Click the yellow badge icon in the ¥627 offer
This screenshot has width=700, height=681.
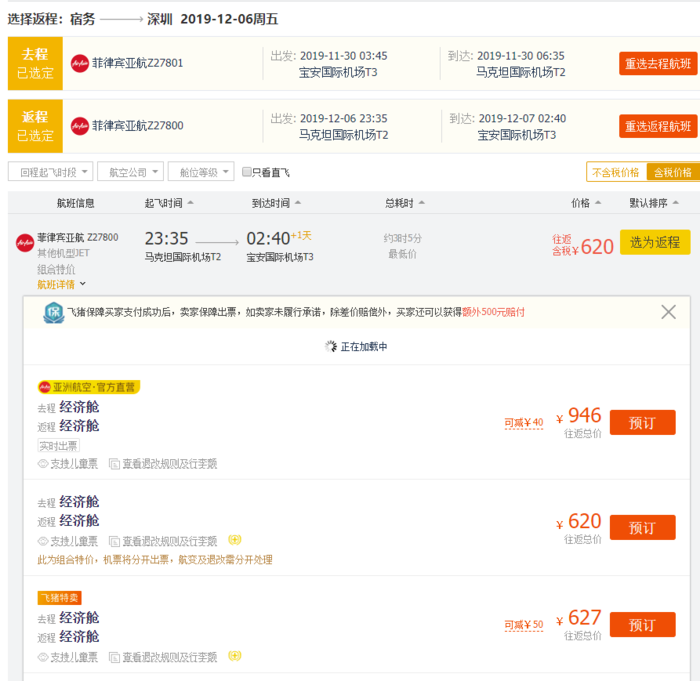[234, 656]
